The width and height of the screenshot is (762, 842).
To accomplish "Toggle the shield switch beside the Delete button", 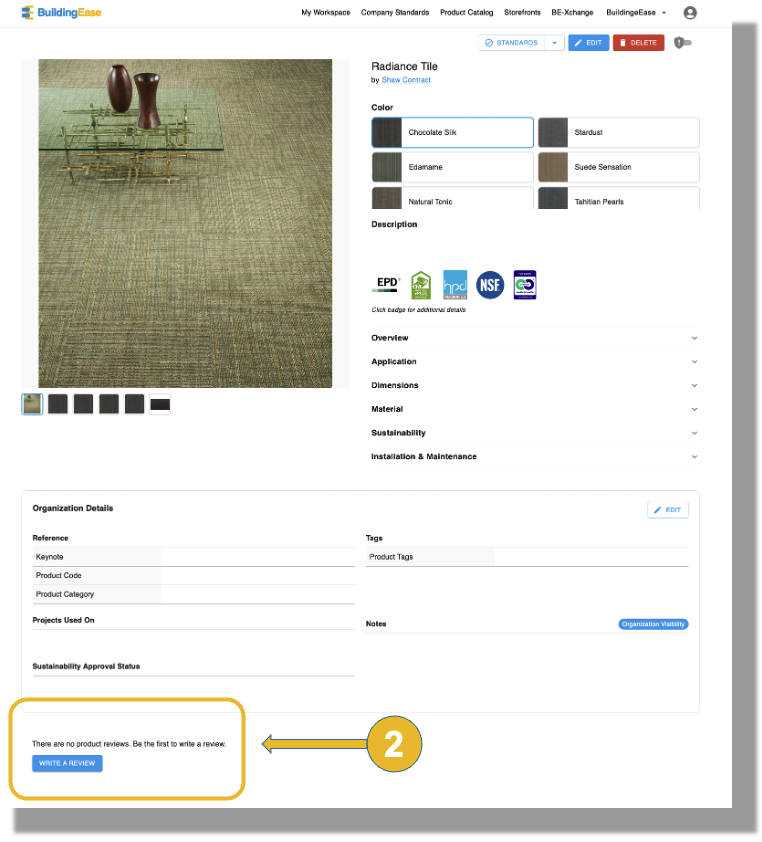I will pyautogui.click(x=684, y=43).
